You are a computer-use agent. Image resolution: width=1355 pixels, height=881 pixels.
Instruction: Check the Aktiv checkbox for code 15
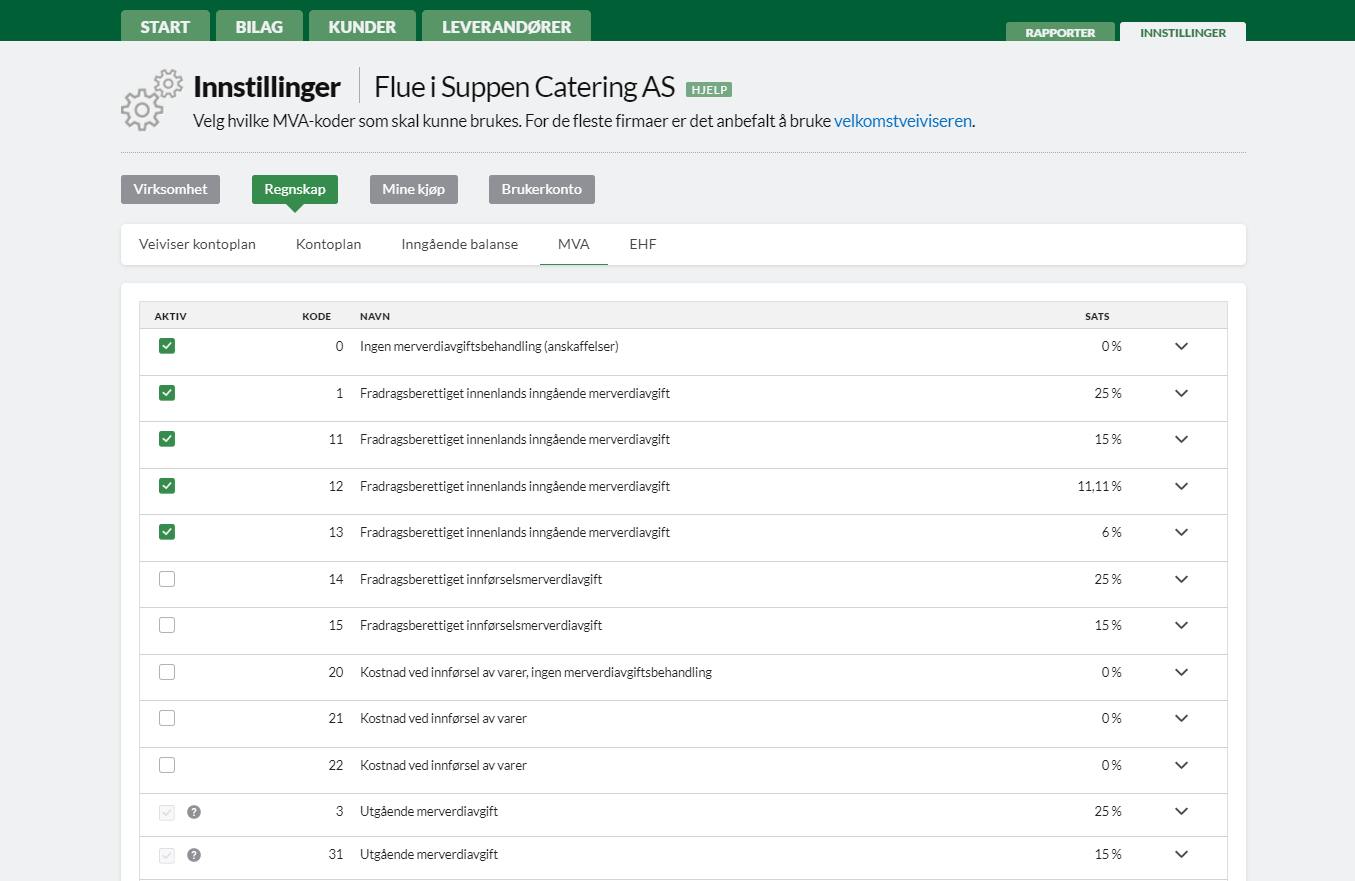167,625
